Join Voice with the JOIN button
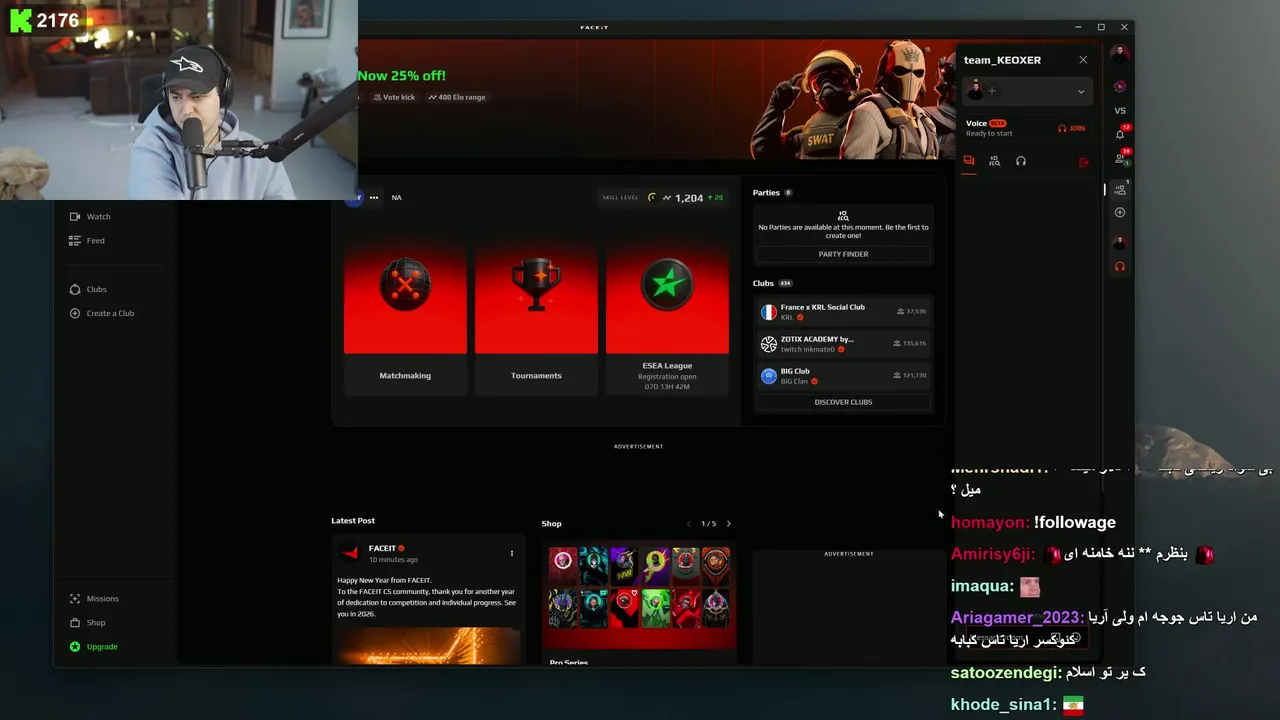1280x720 pixels. [1071, 128]
